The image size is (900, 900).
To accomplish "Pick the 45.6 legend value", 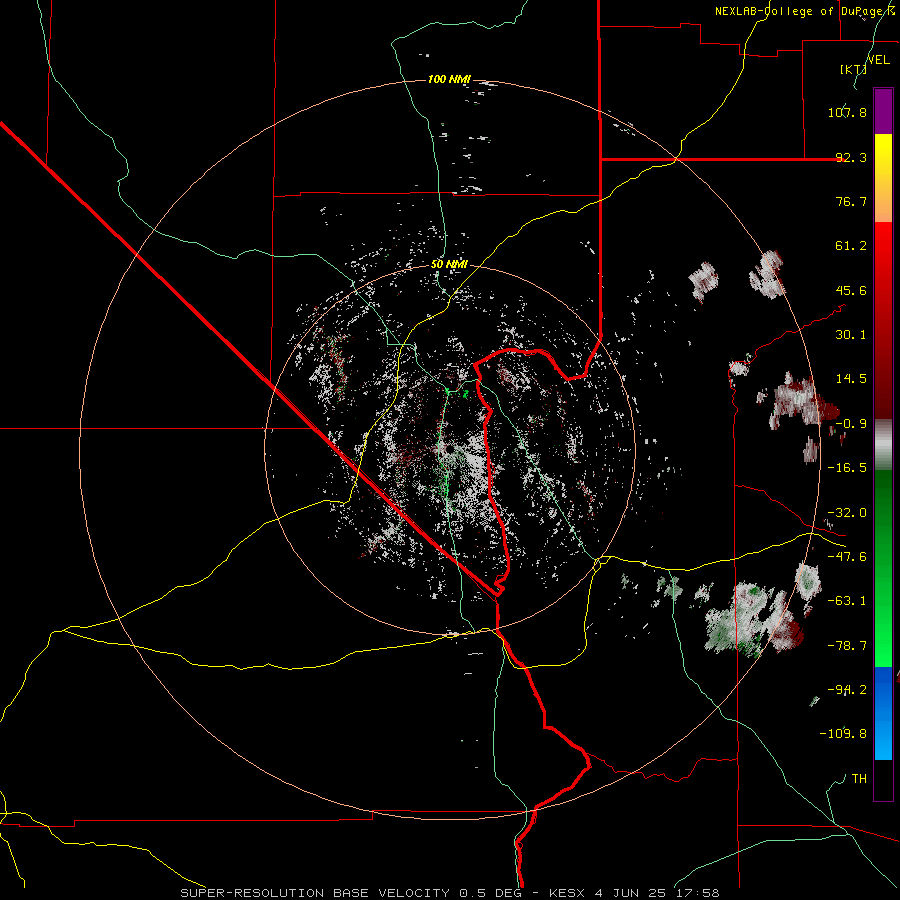I will click(851, 290).
